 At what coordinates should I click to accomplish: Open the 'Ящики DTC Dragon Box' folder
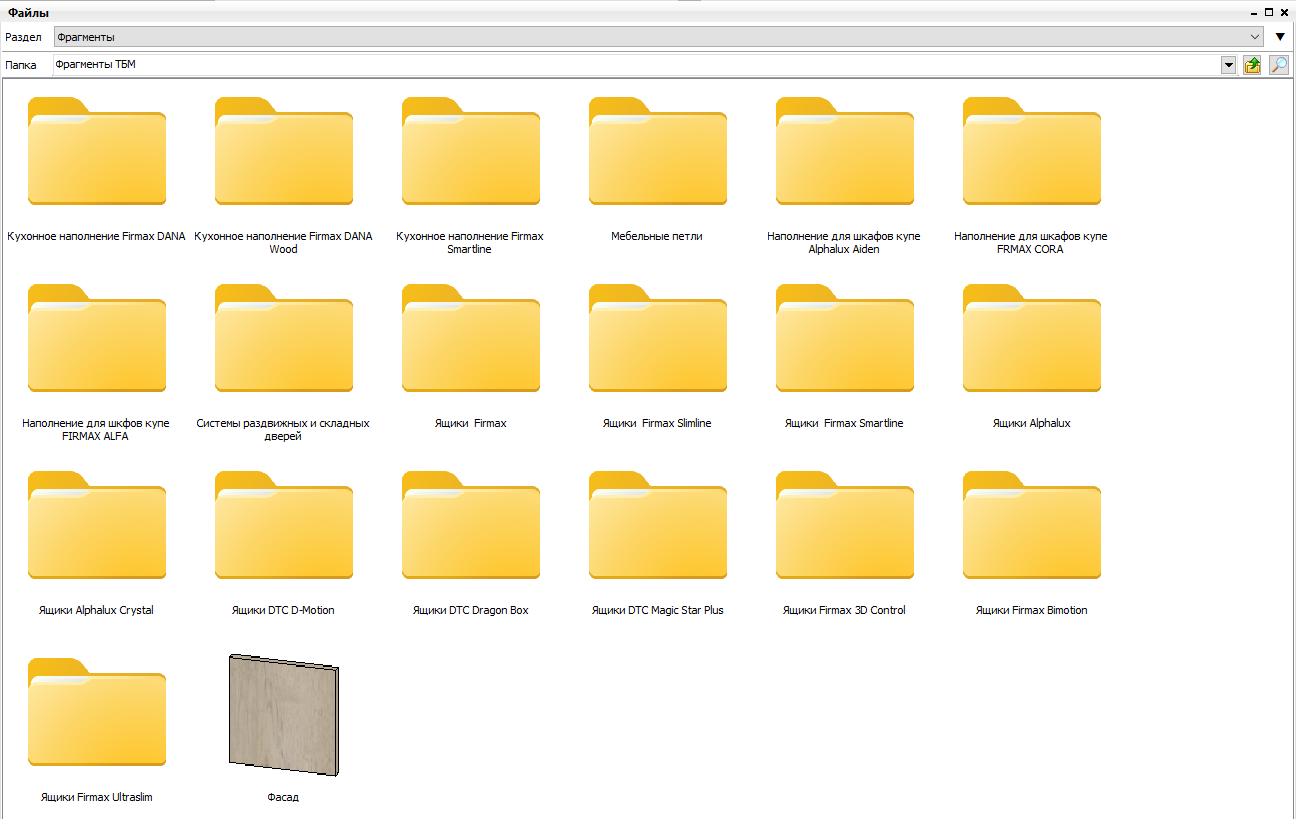point(471,526)
